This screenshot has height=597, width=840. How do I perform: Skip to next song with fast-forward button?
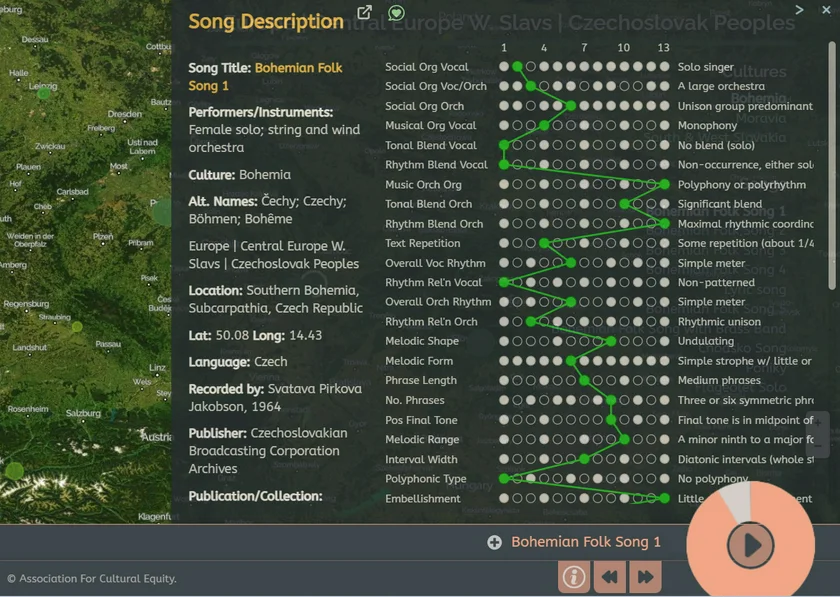tap(645, 577)
